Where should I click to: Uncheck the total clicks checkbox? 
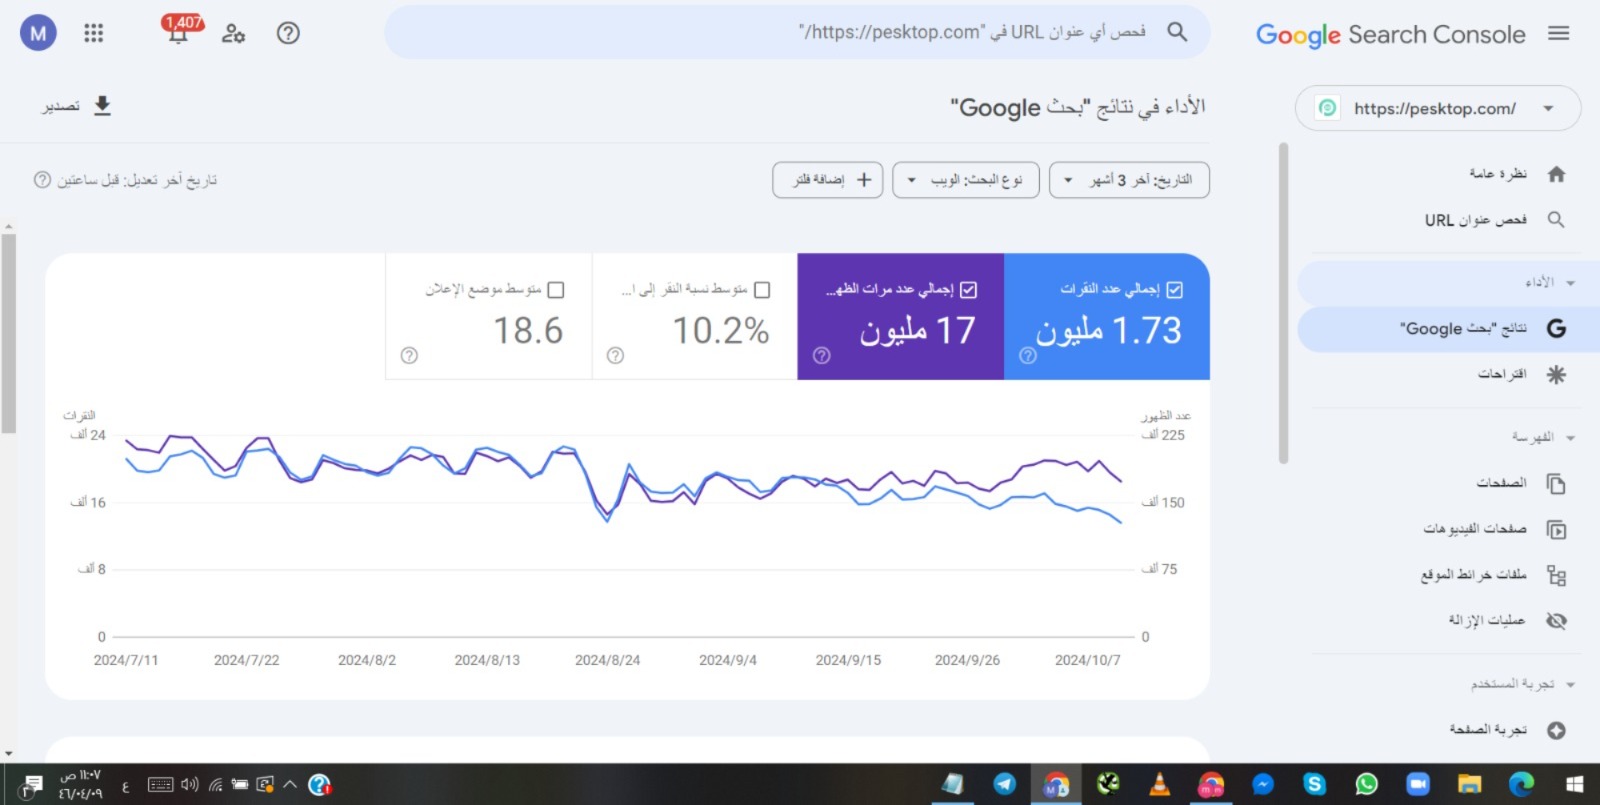click(x=1175, y=289)
